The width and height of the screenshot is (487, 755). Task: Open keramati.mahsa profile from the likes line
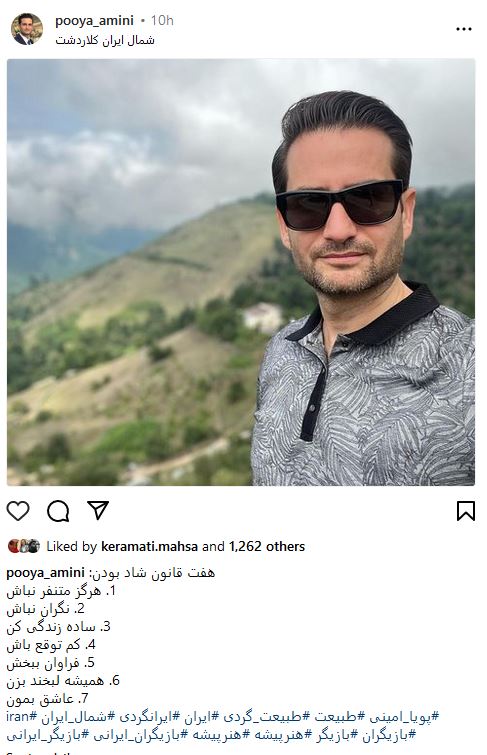tap(149, 547)
